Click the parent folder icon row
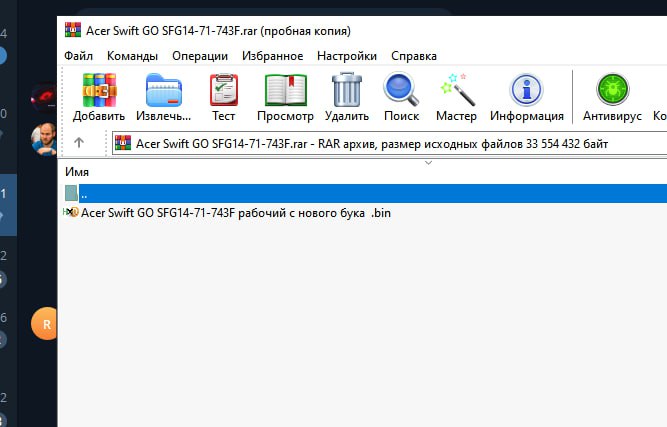The width and height of the screenshot is (667, 427). 71,193
